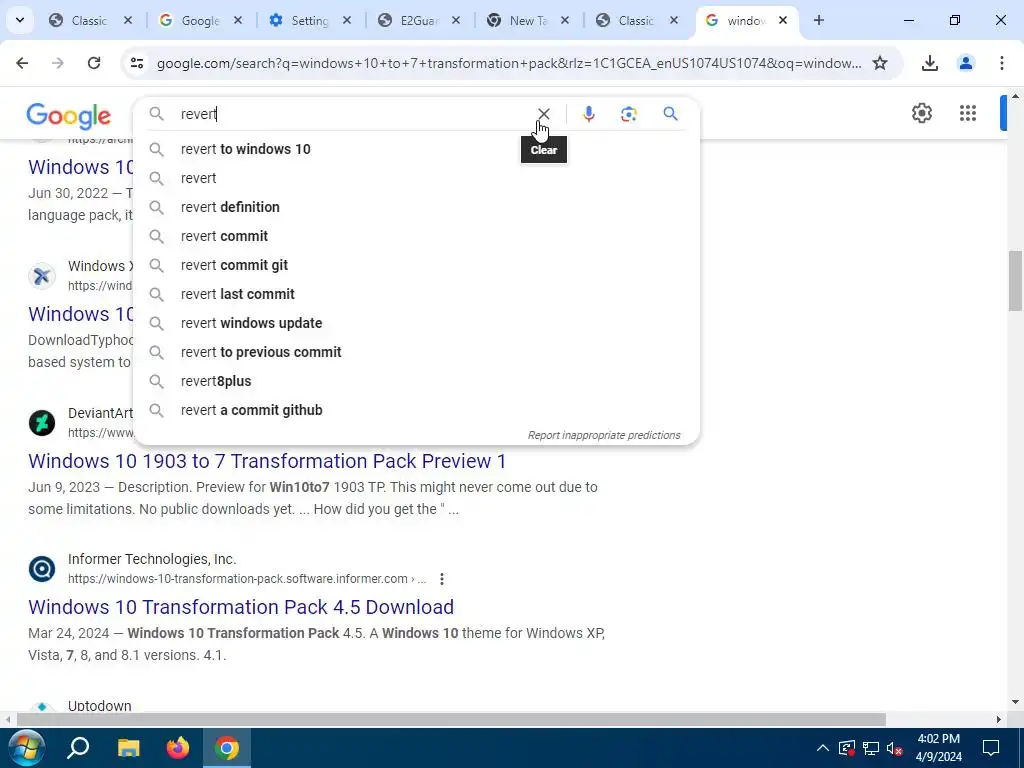
Task: Bookmark this page with star icon
Action: pyautogui.click(x=880, y=63)
